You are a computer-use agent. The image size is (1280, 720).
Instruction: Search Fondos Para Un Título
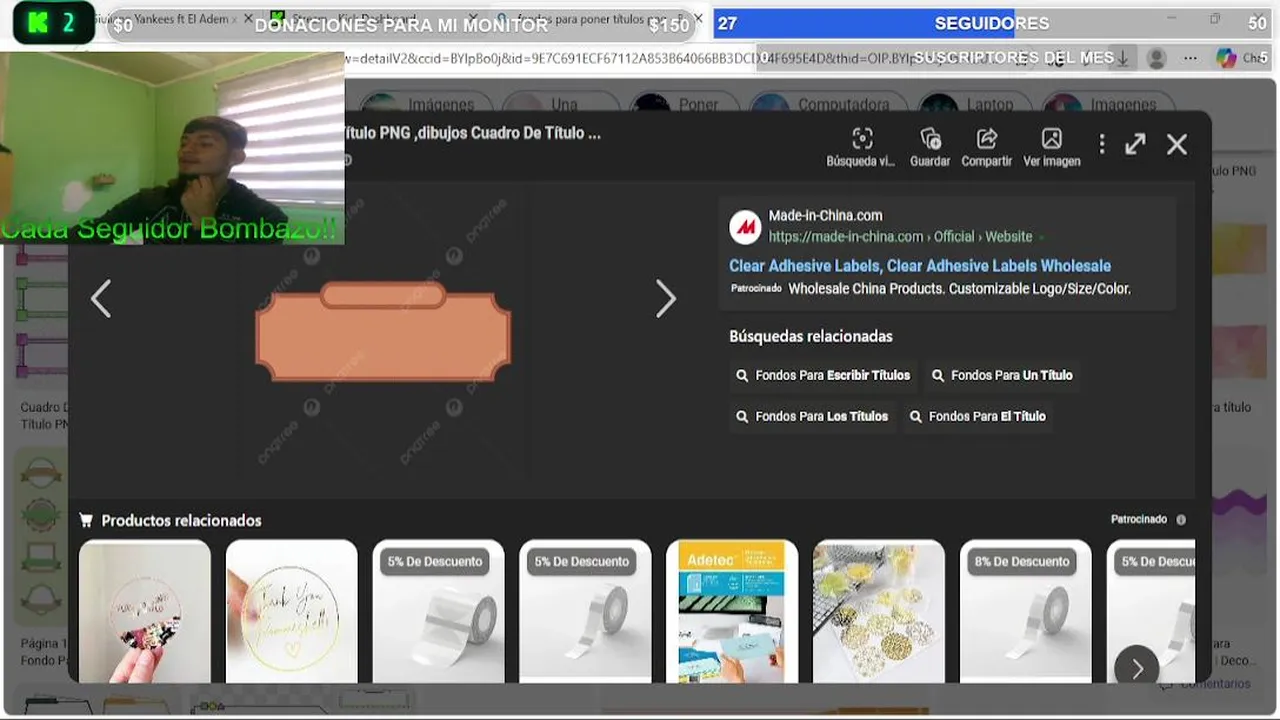[x=1002, y=375]
